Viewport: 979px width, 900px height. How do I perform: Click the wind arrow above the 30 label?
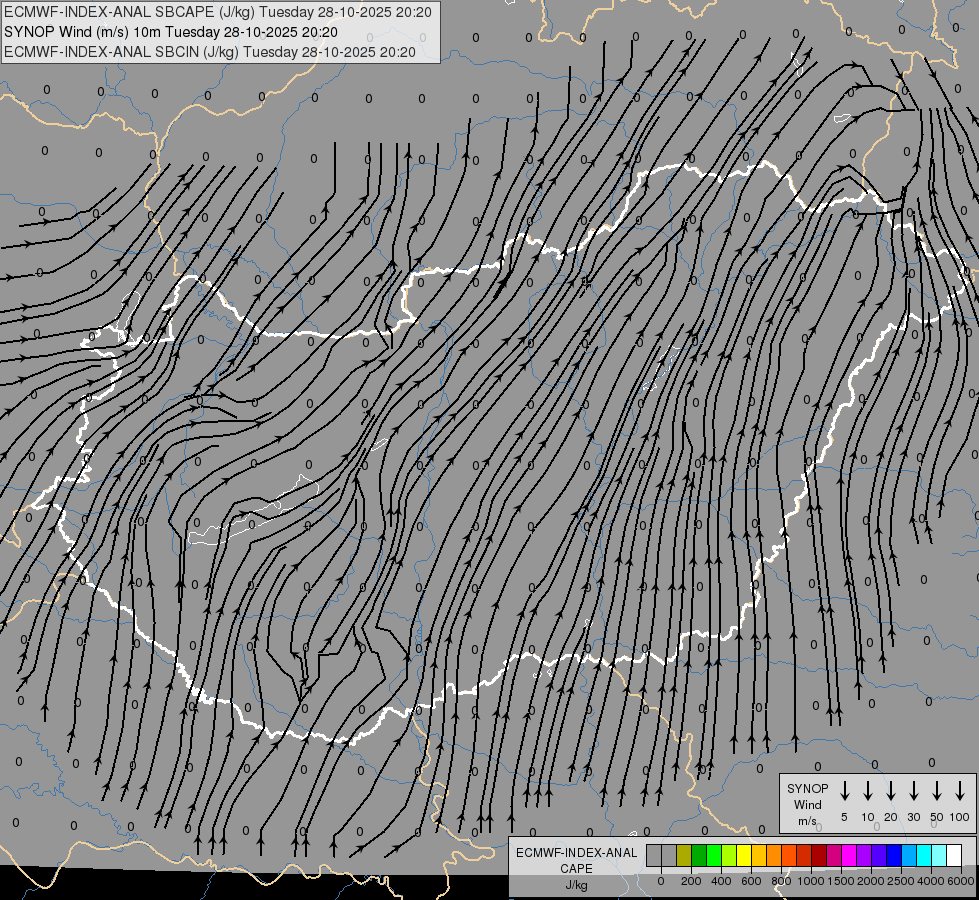[x=913, y=790]
